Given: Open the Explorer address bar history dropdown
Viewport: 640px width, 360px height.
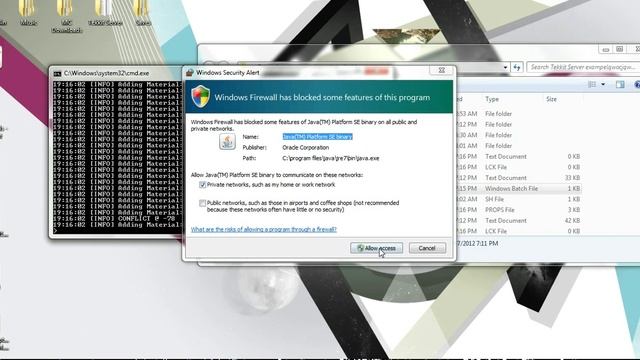Looking at the screenshot, I should (505, 67).
